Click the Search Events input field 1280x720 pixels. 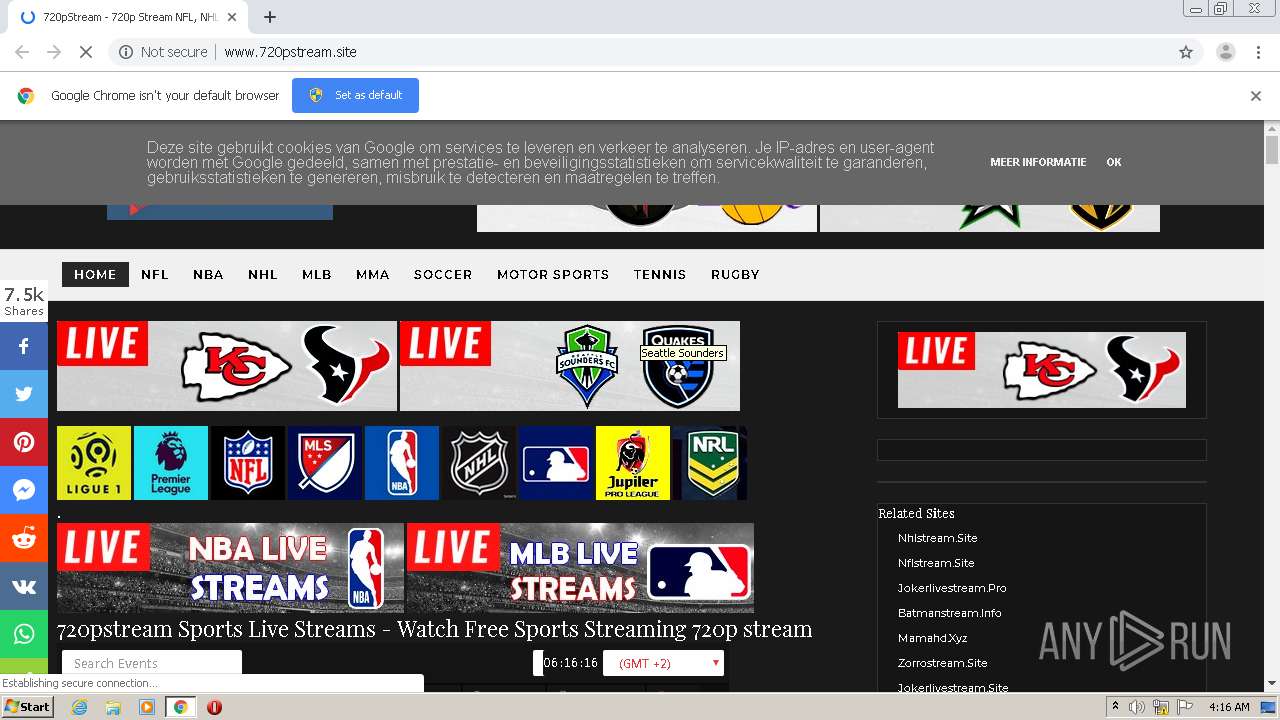(152, 663)
